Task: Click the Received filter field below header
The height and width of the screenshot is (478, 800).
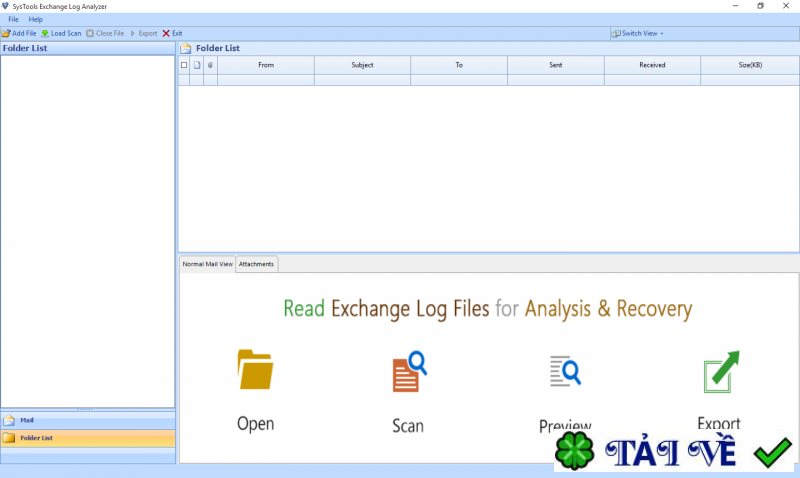Action: pyautogui.click(x=652, y=80)
